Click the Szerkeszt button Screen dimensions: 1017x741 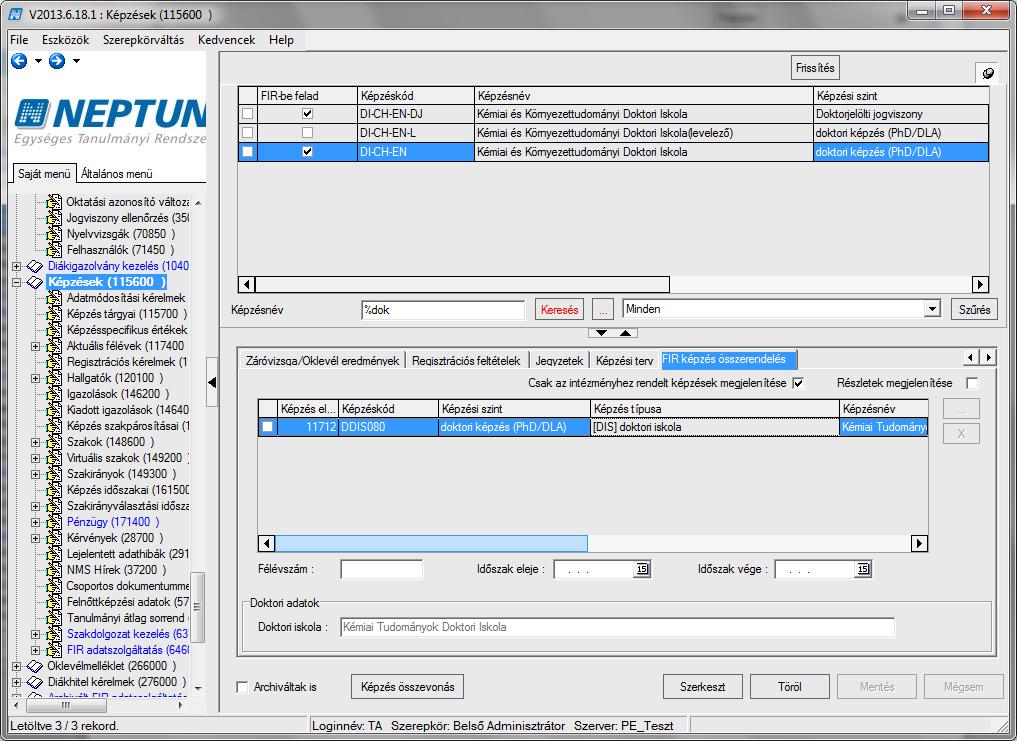click(x=702, y=686)
